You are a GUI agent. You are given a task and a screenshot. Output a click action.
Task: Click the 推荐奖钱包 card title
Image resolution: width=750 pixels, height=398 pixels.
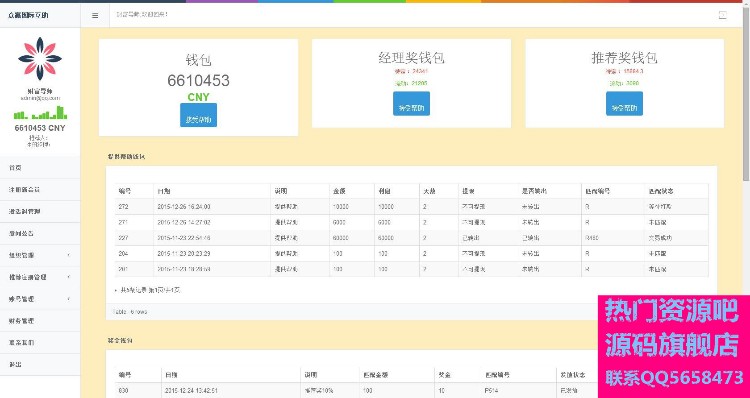coord(624,58)
